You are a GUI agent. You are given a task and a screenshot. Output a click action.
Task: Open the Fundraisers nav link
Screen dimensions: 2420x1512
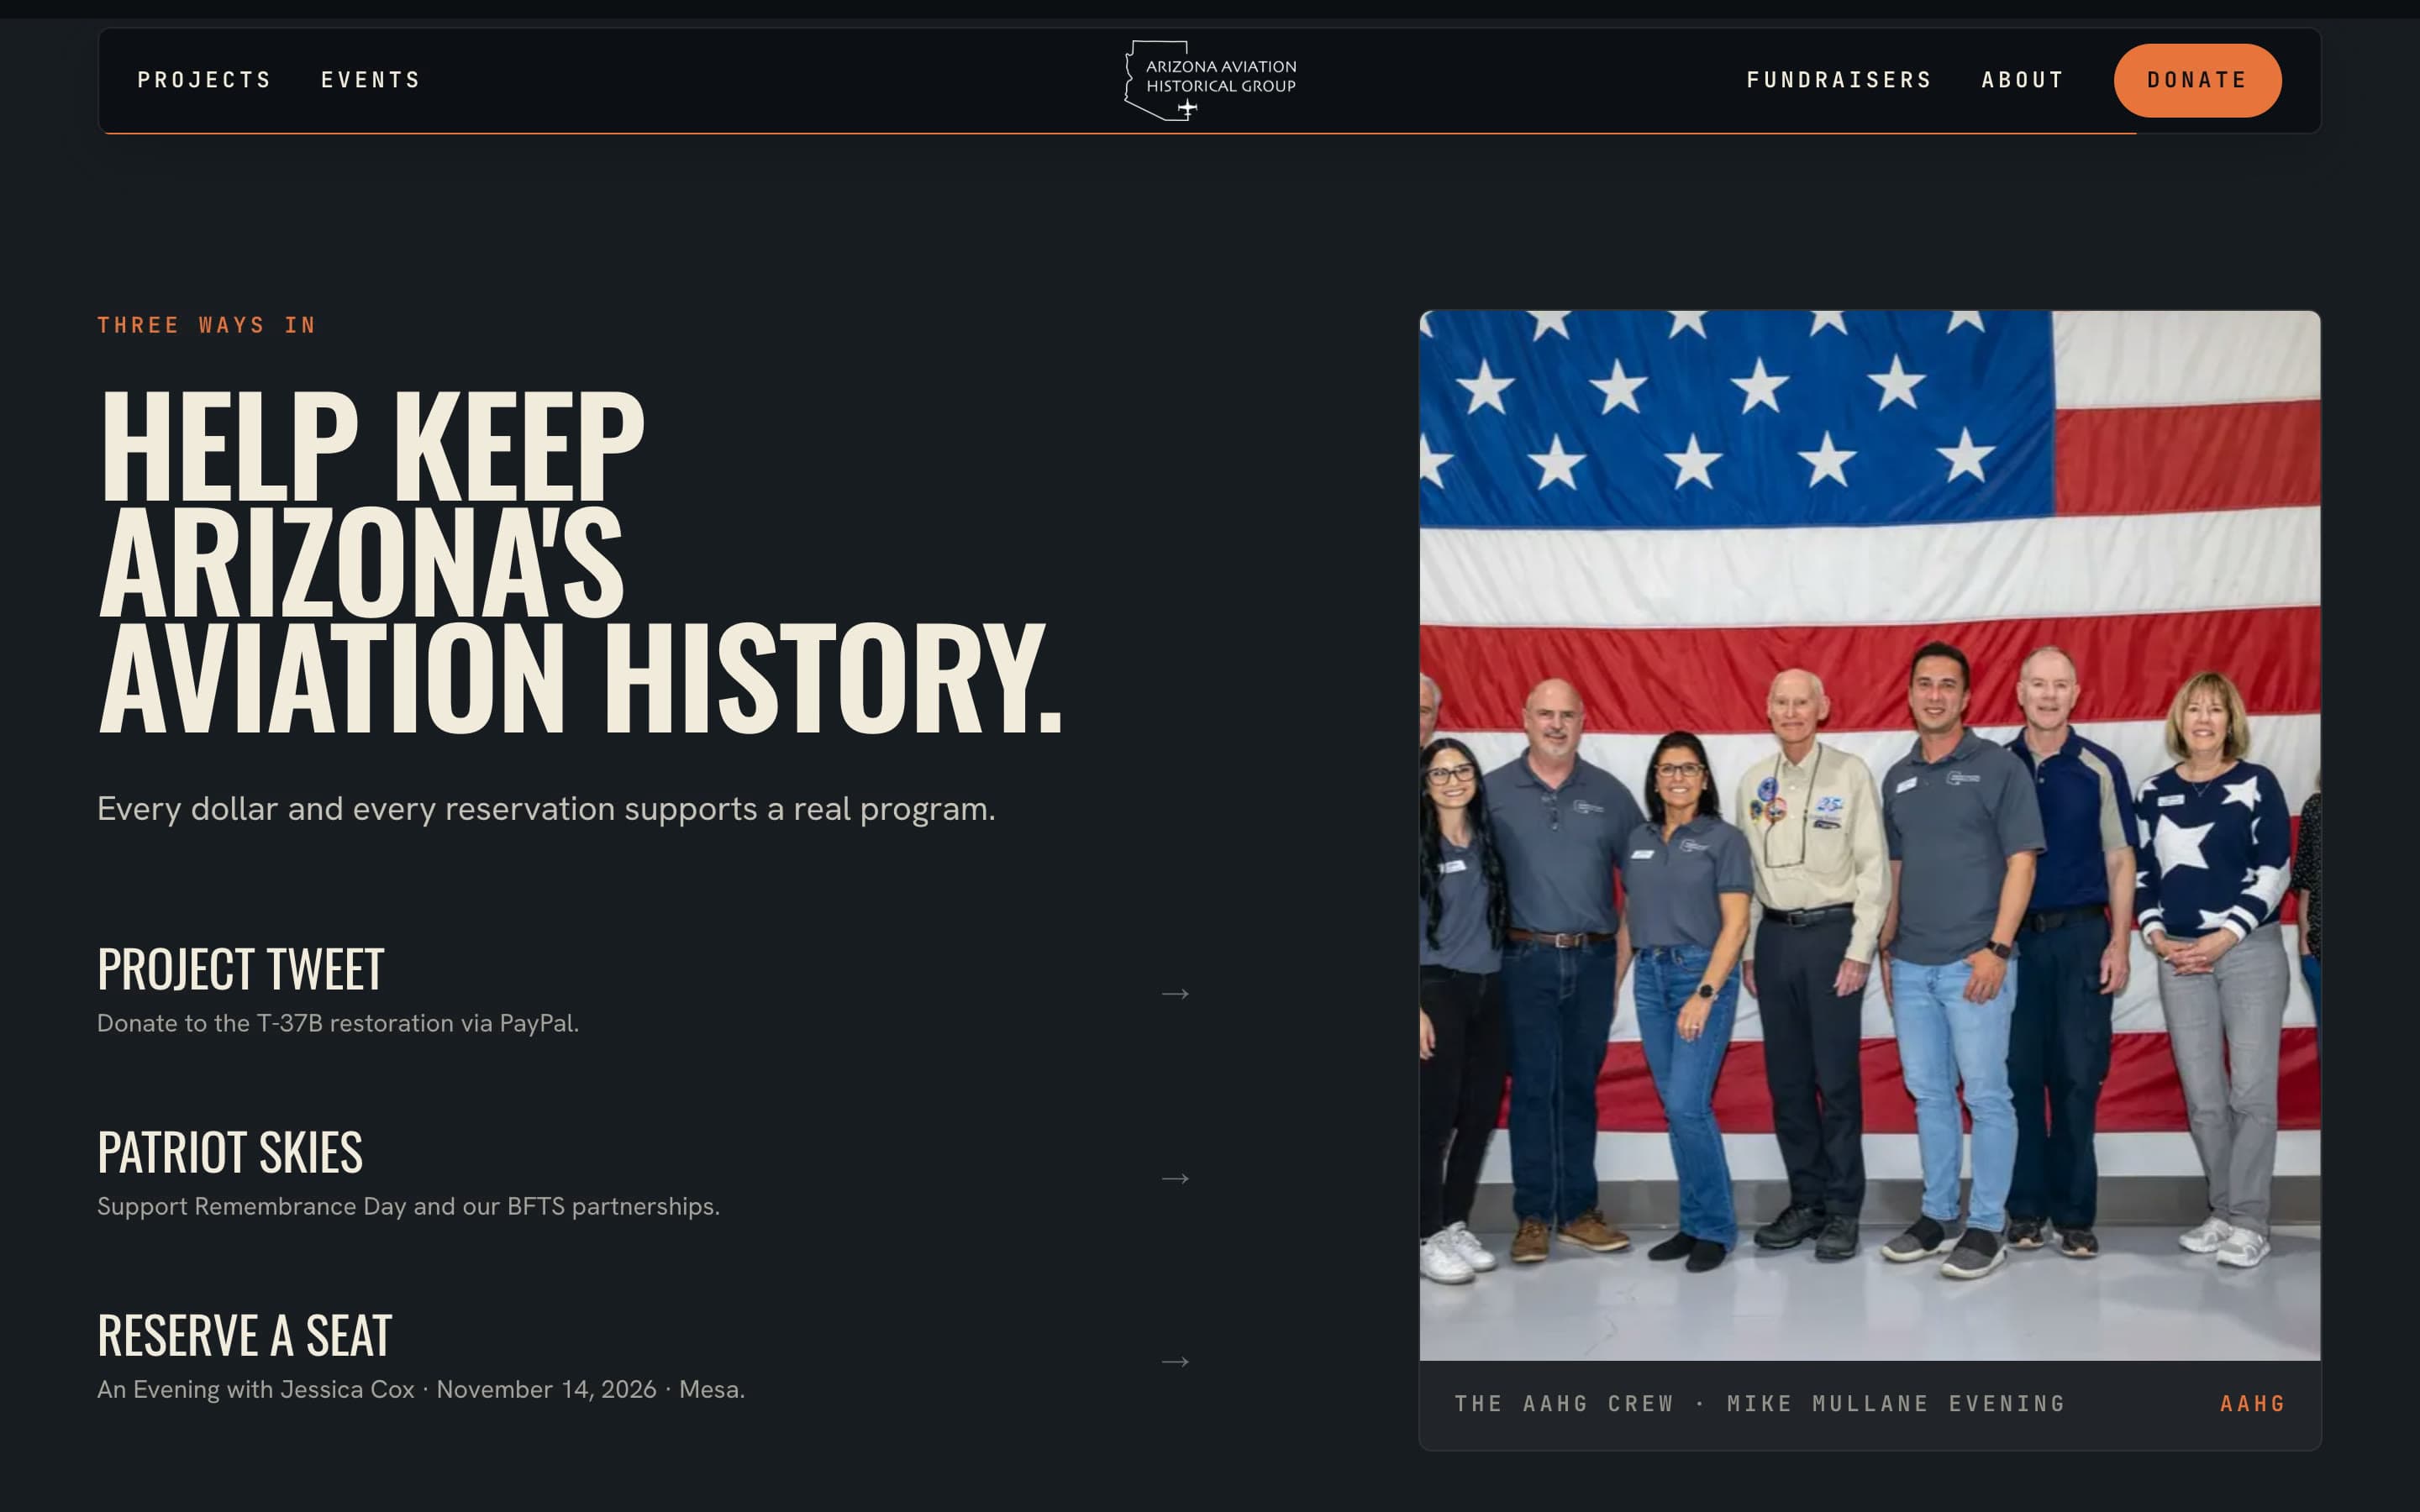1839,80
